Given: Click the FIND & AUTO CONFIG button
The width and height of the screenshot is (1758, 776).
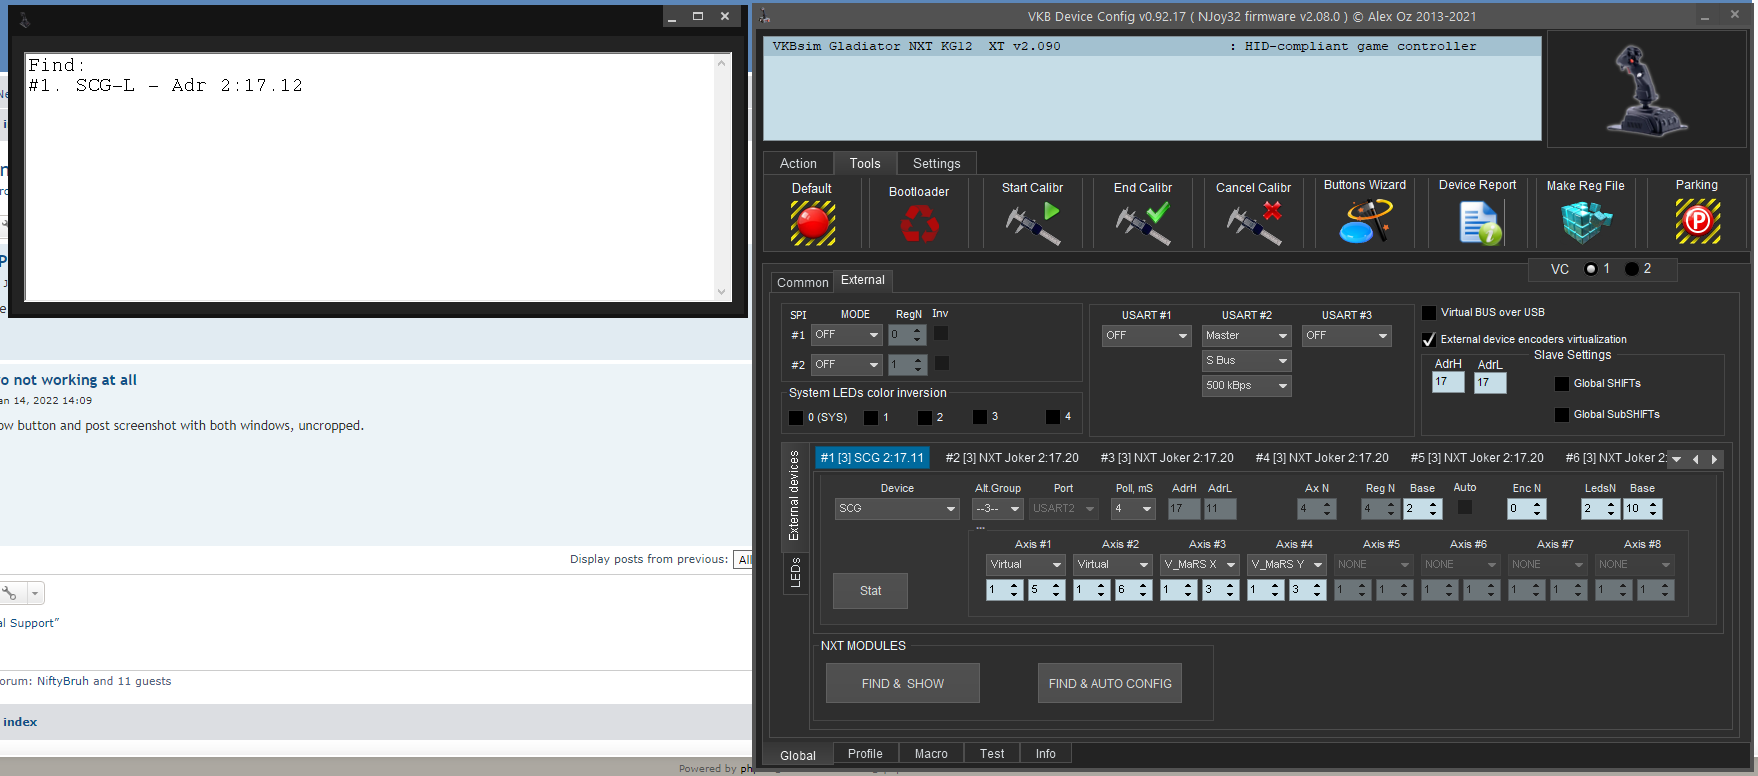Looking at the screenshot, I should point(1110,684).
